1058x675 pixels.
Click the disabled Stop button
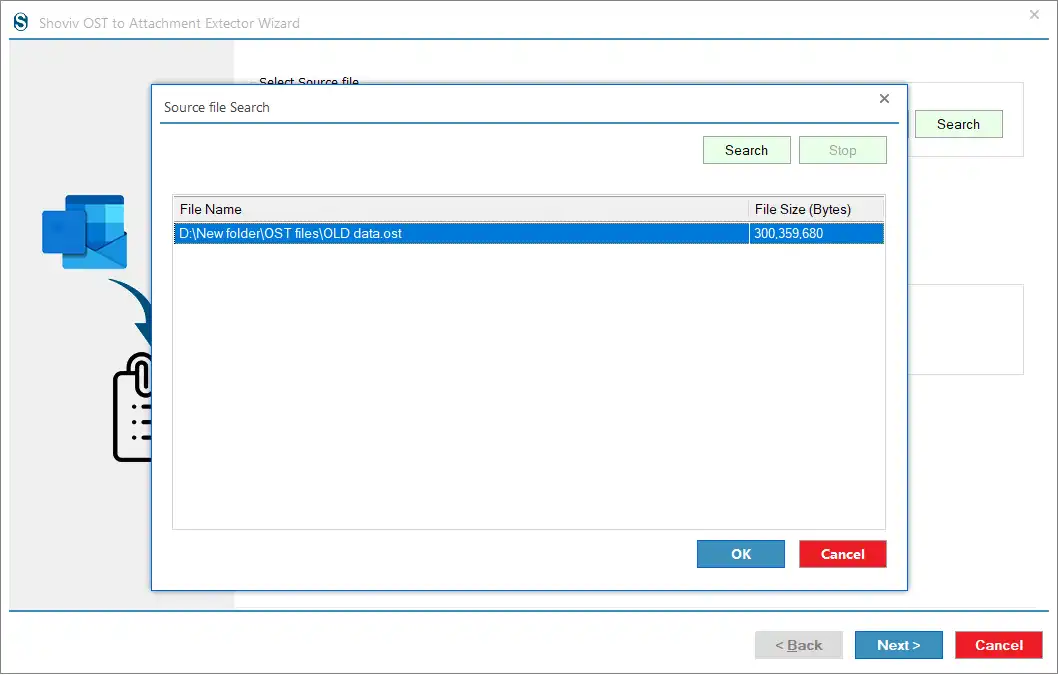843,150
